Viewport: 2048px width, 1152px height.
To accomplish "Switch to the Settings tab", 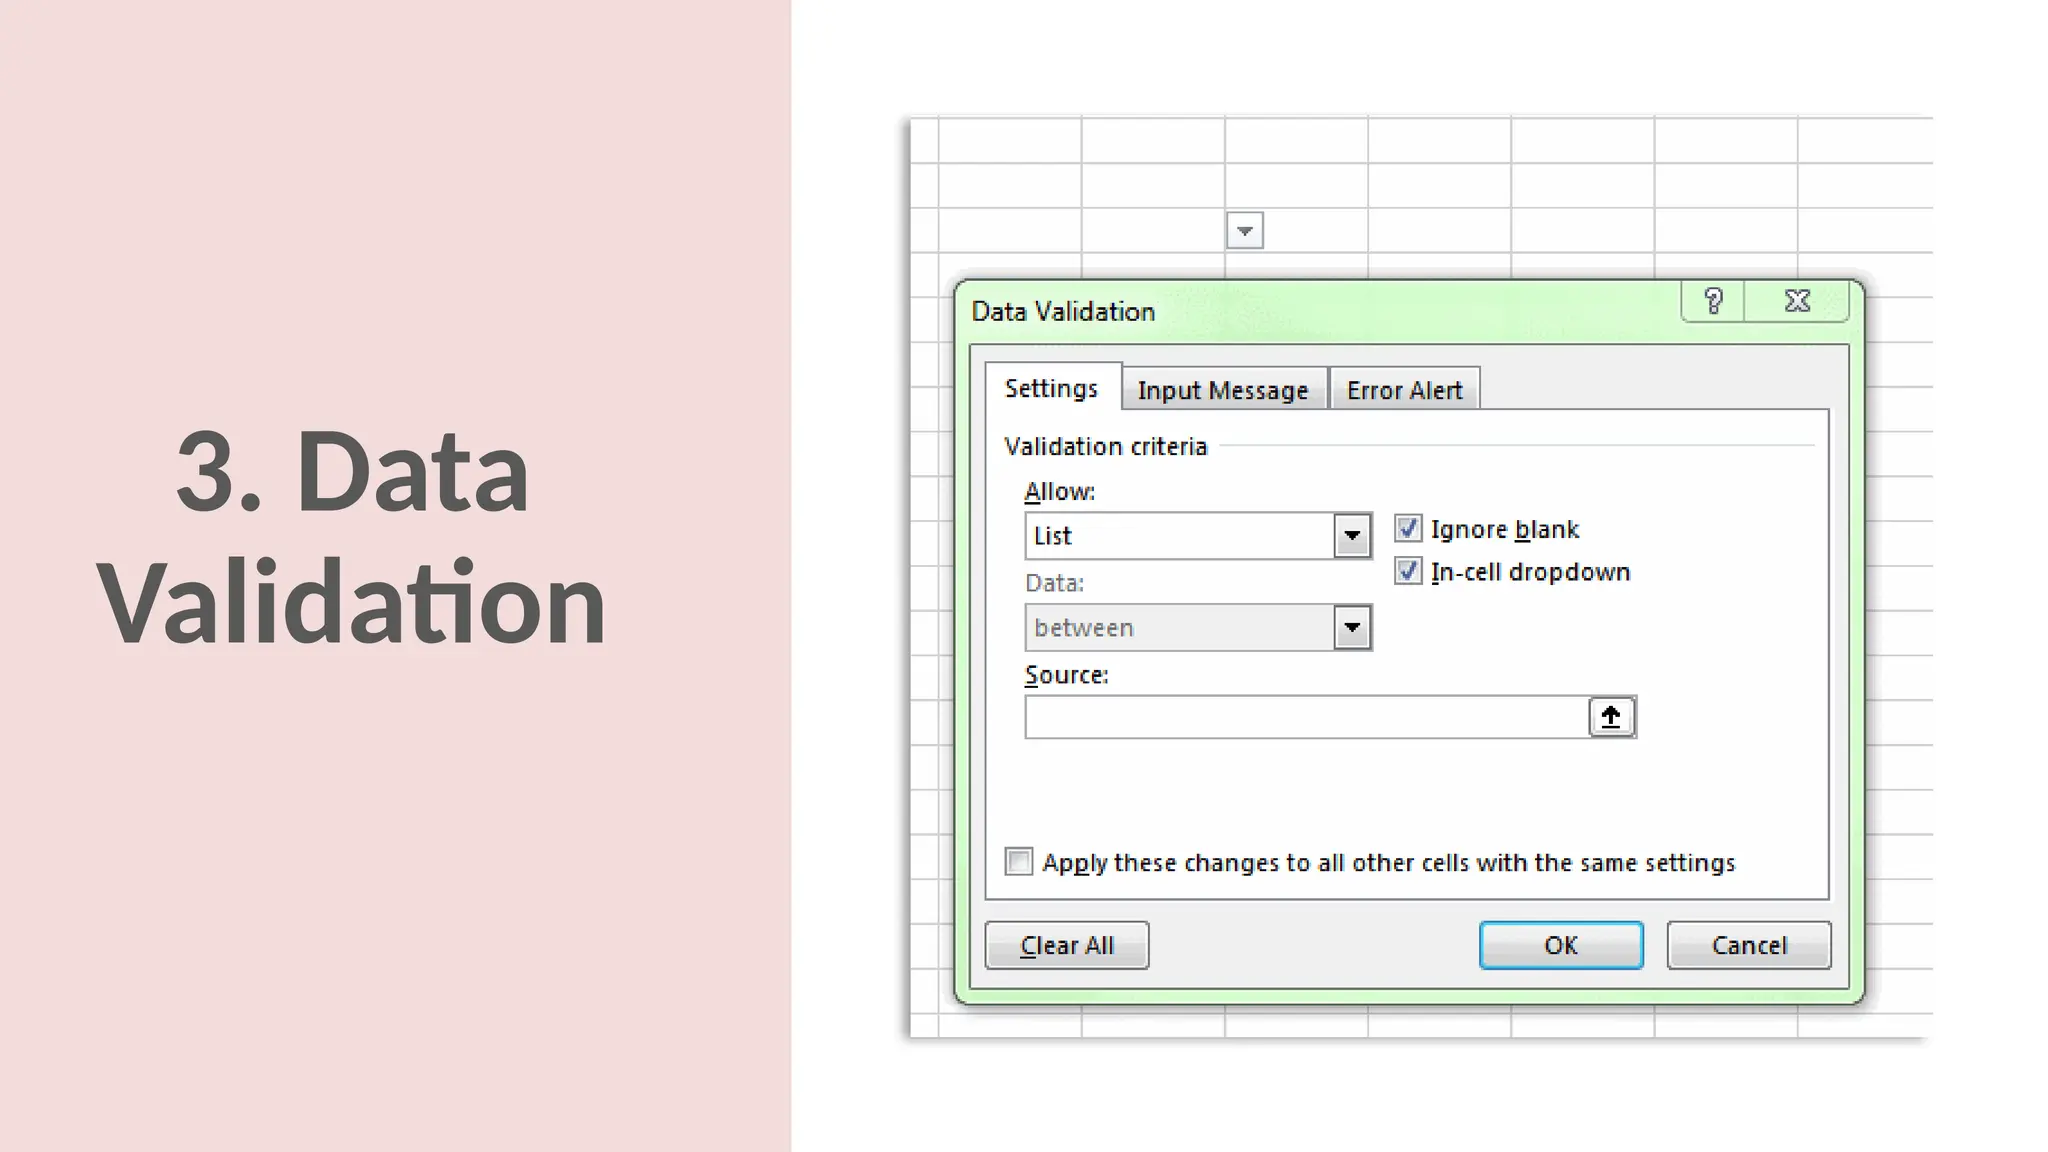I will tap(1052, 388).
